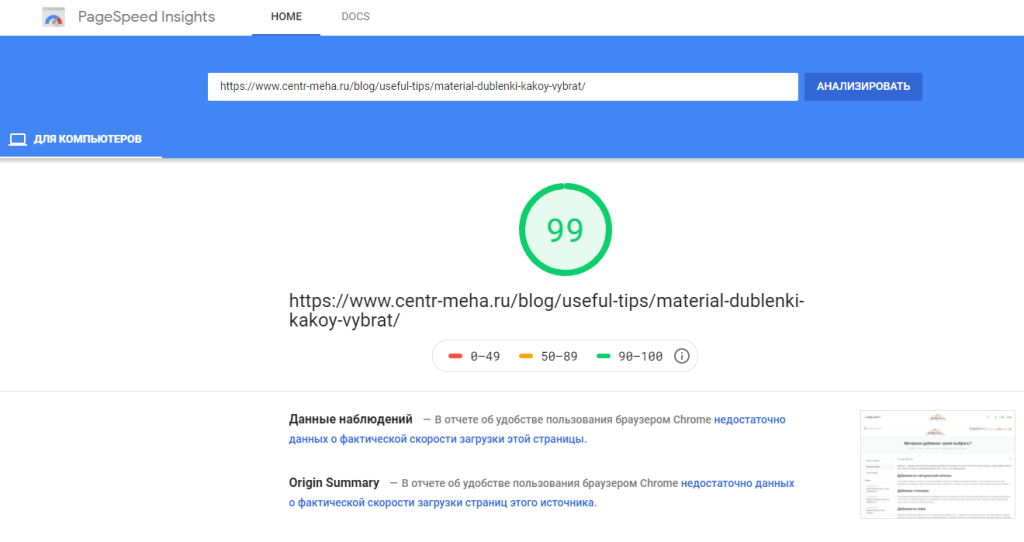Click the analyzed URL heading below the score

[x=547, y=310]
